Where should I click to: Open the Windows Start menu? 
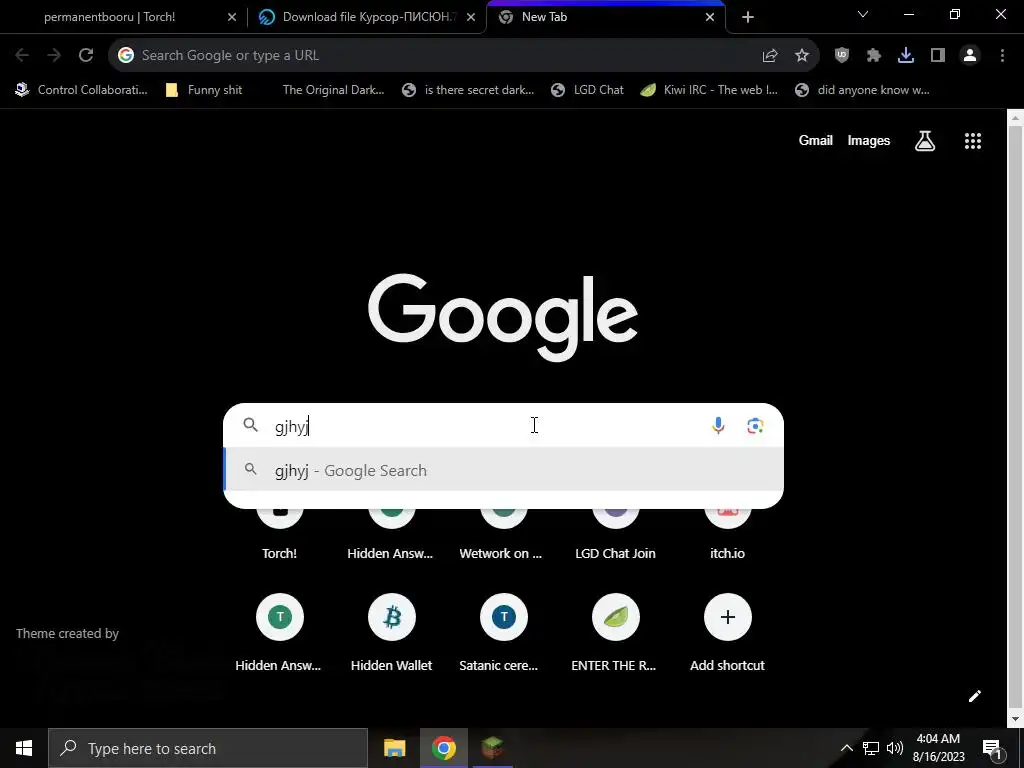click(24, 748)
